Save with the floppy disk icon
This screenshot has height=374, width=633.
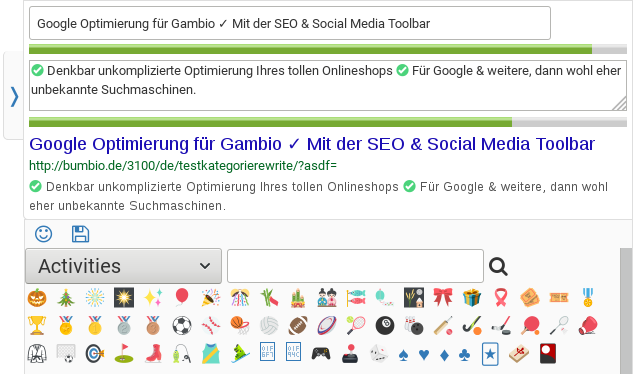80,234
